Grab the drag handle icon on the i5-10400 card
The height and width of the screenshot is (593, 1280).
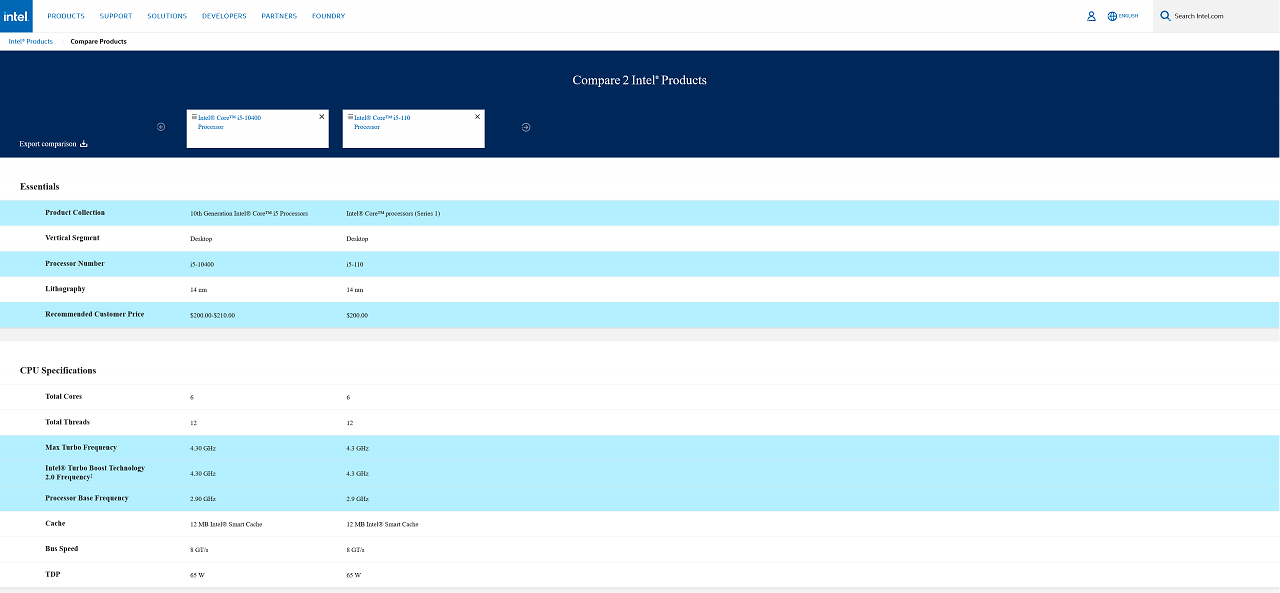[x=194, y=117]
